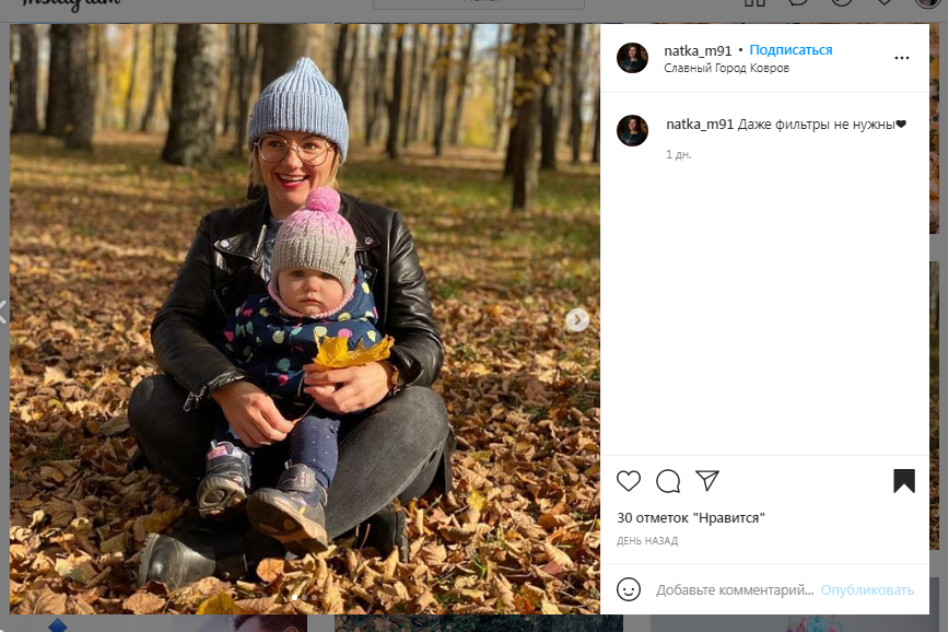This screenshot has height=632, width=948.
Task: Click the speech bubble comment icon
Action: (668, 481)
